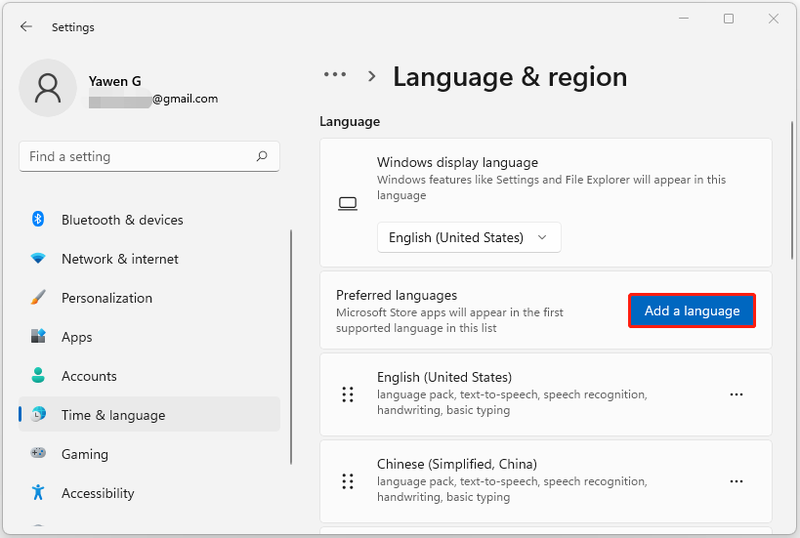The image size is (800, 538).
Task: Click the Bluetooth & devices icon
Action: click(38, 219)
